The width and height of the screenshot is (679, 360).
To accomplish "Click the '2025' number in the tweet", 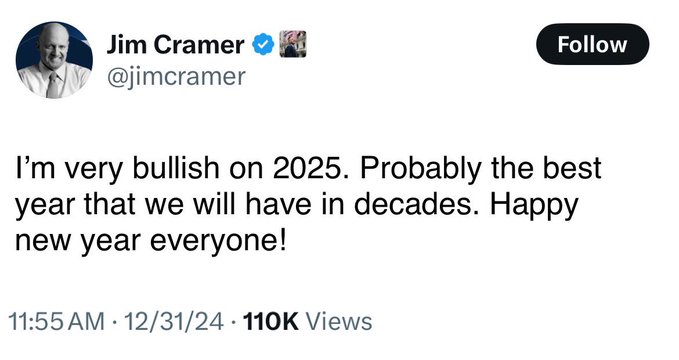I will pyautogui.click(x=305, y=168).
